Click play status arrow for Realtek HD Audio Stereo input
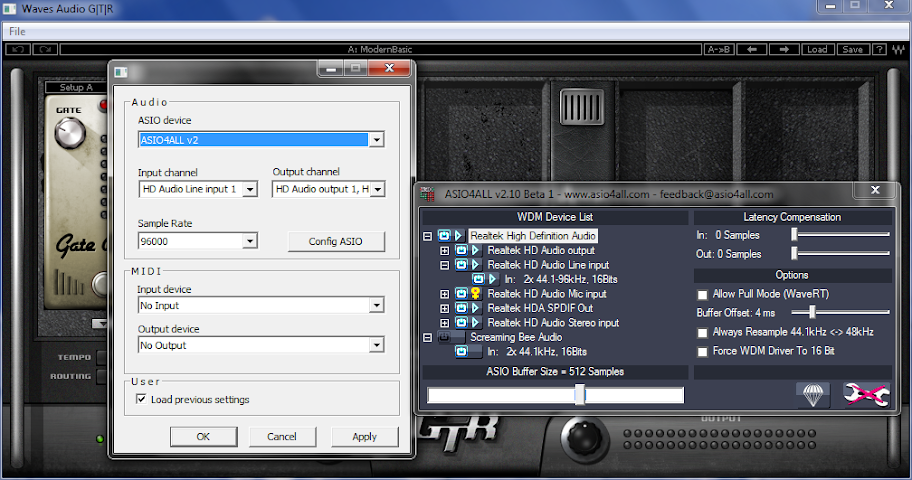This screenshot has width=912, height=480. (476, 323)
